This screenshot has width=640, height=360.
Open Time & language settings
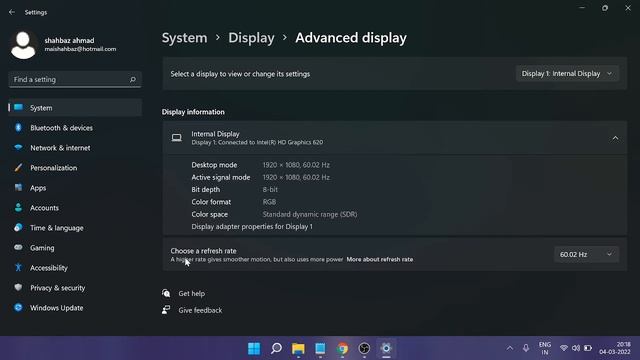pyautogui.click(x=75, y=228)
